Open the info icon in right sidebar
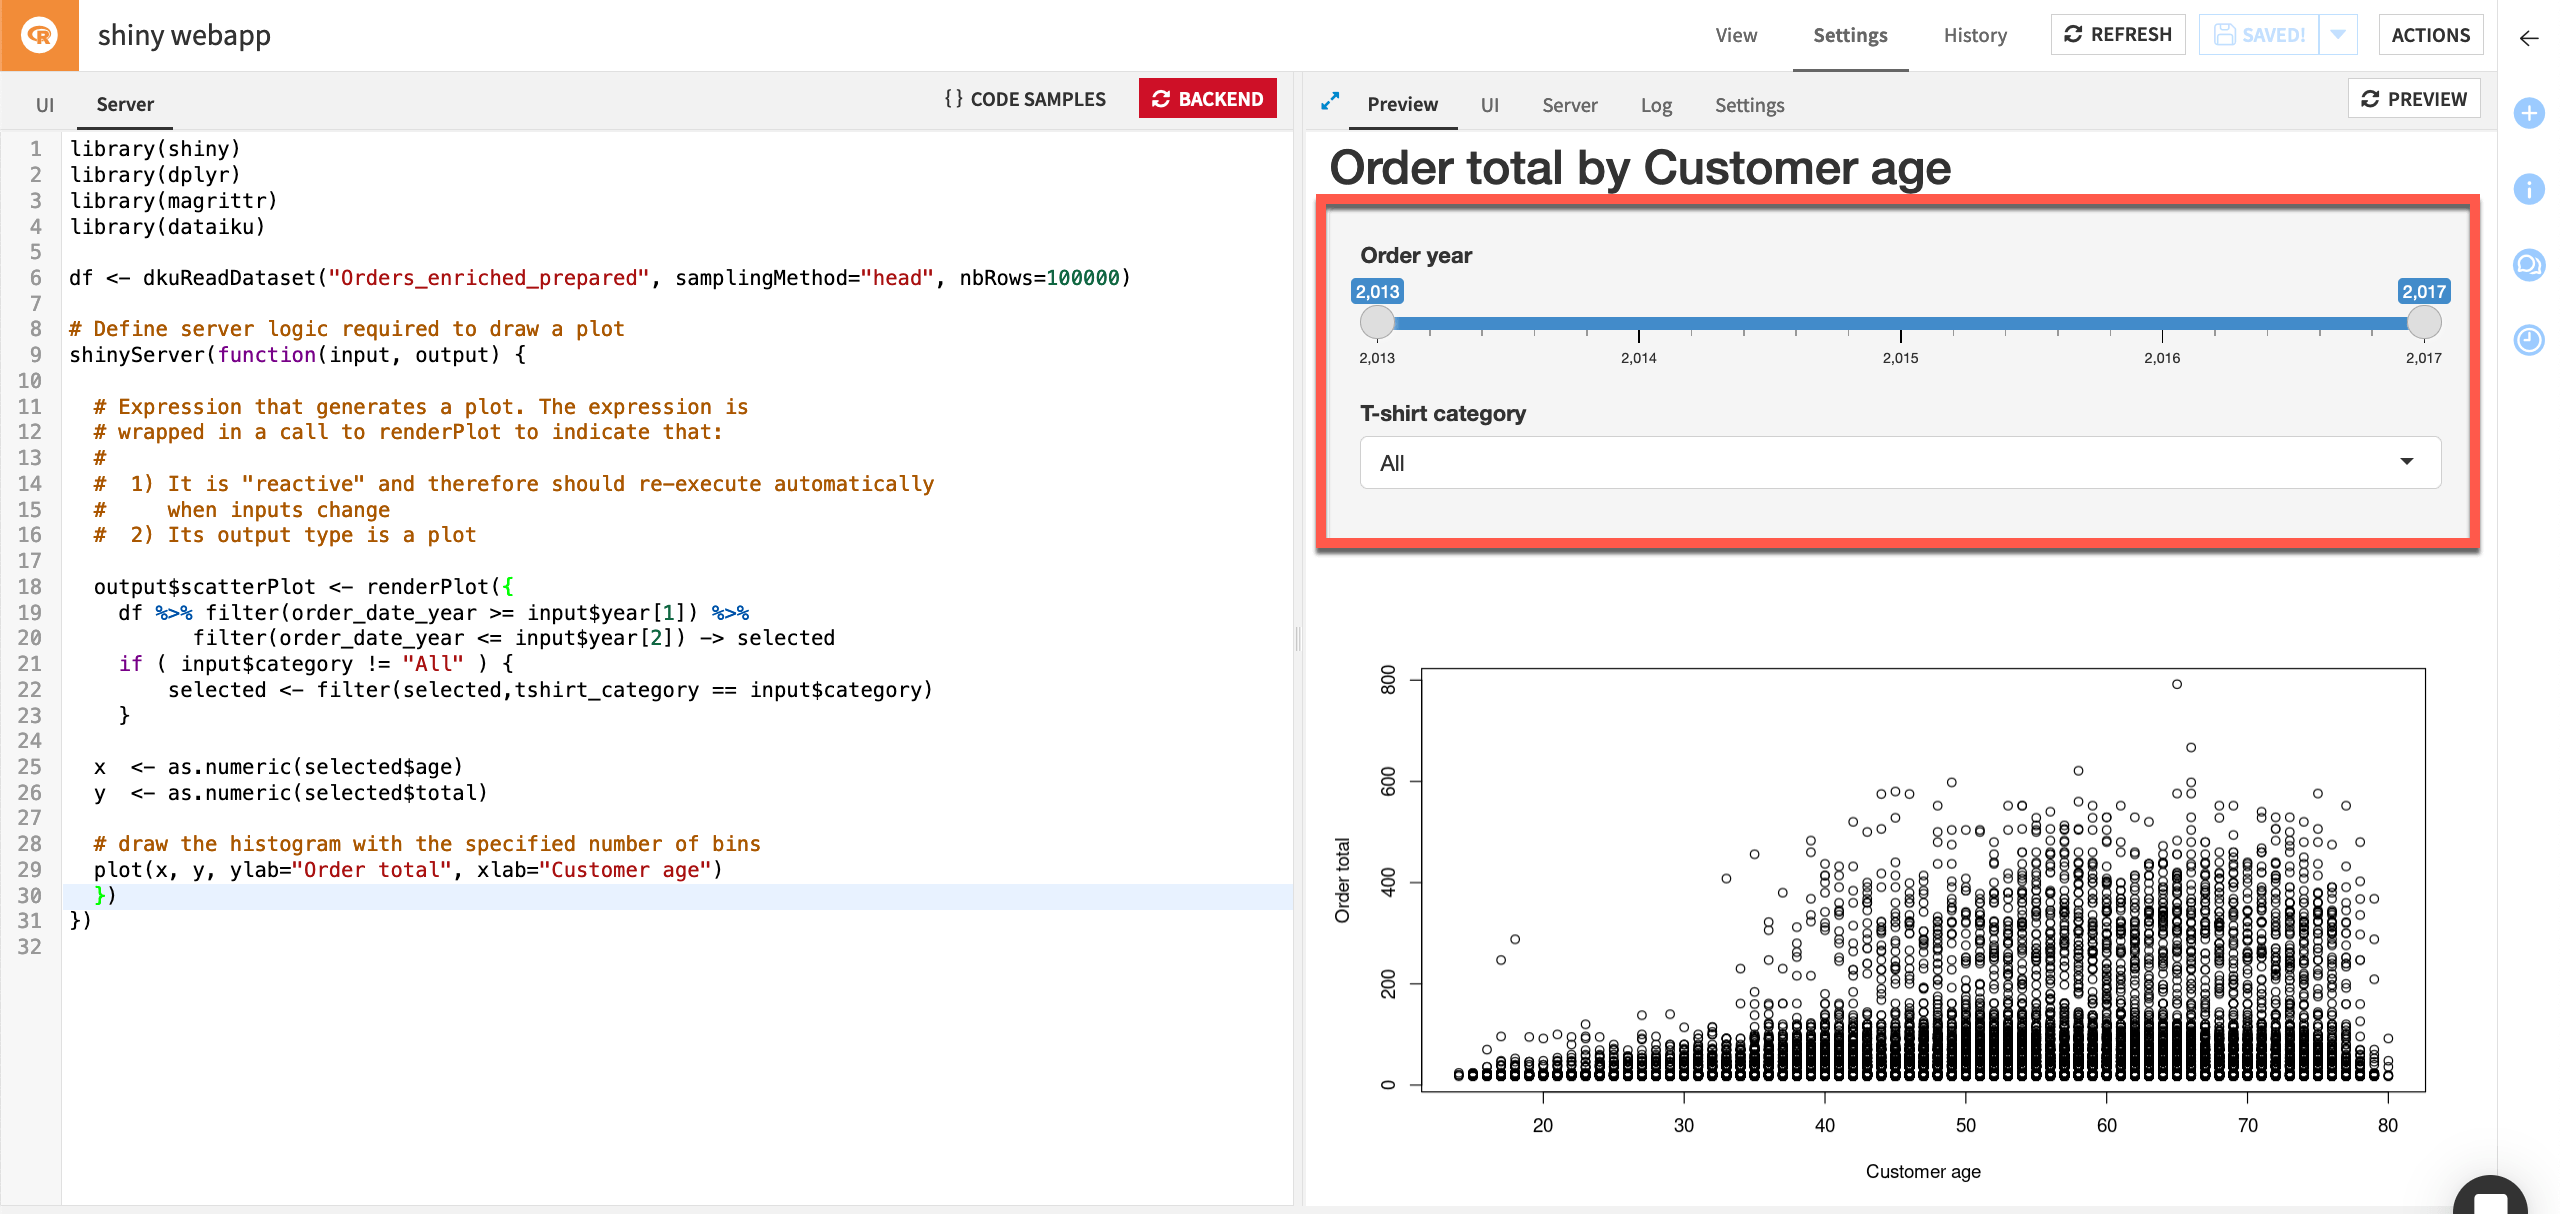Screen dimensions: 2560x1214 (2529, 188)
